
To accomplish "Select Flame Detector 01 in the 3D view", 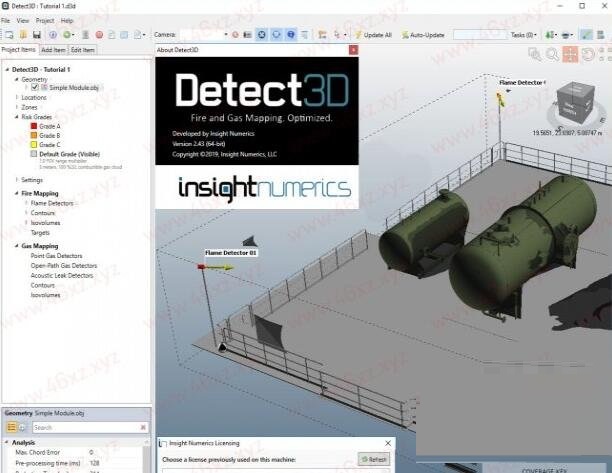I will point(231,254).
